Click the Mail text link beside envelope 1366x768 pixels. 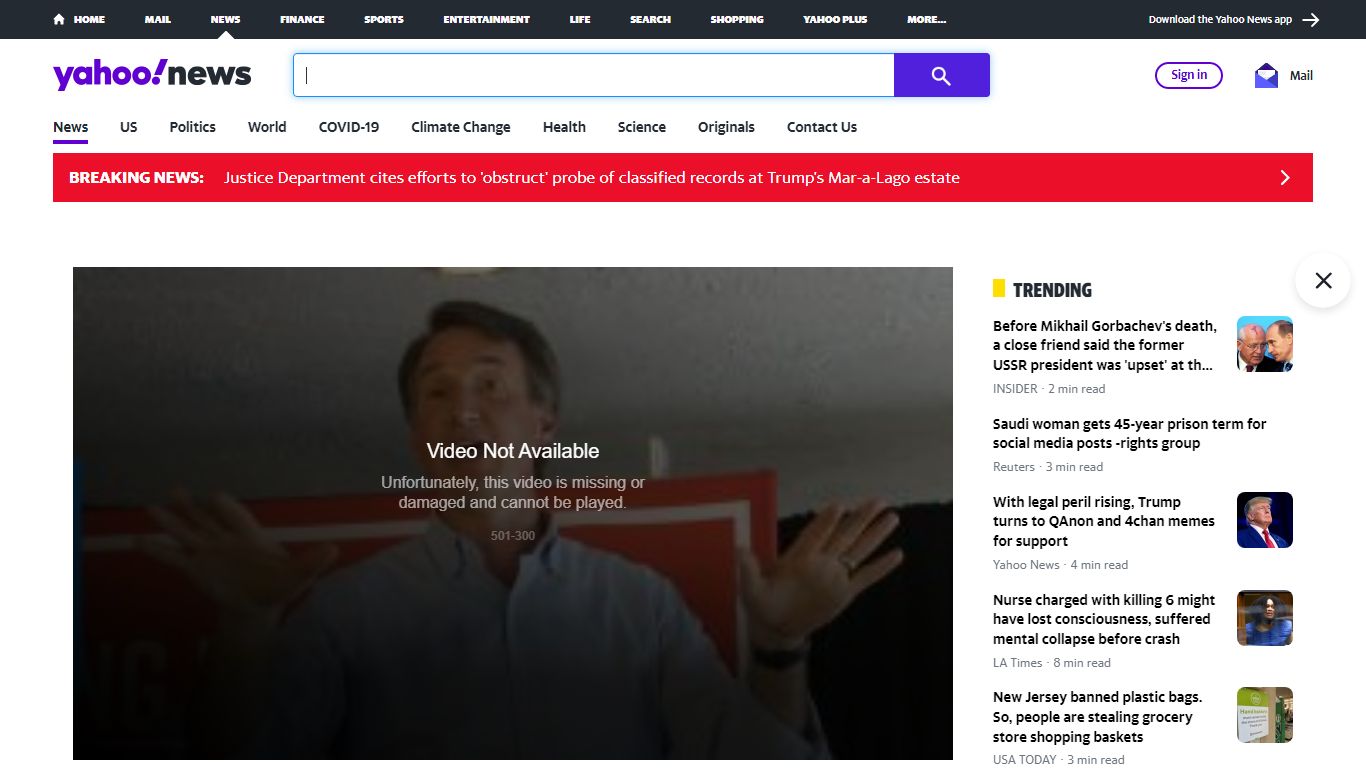[1301, 75]
